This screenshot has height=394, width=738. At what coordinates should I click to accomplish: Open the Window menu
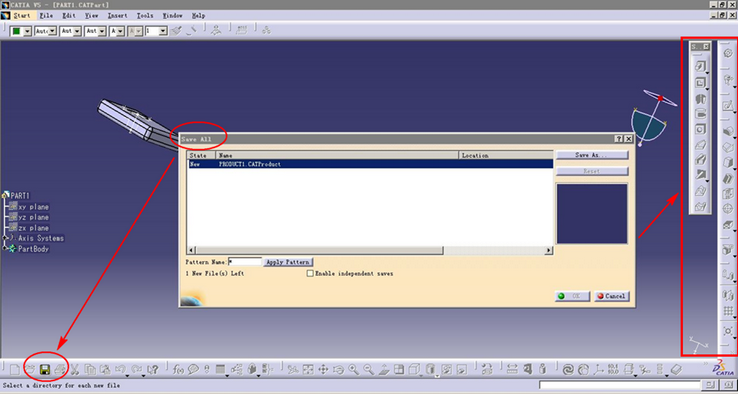click(172, 16)
